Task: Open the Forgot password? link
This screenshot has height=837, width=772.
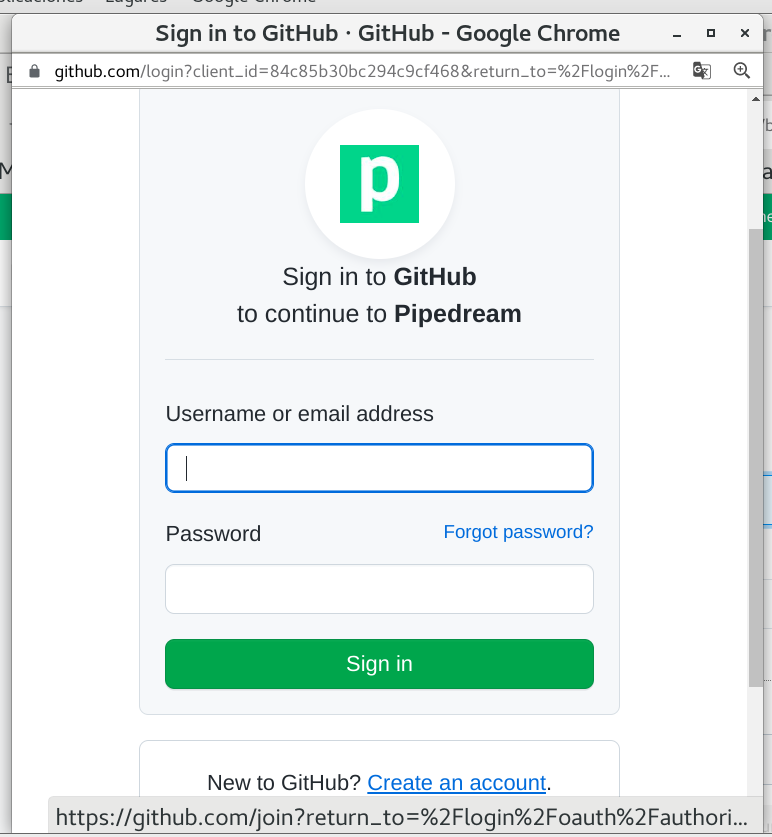Action: point(518,532)
